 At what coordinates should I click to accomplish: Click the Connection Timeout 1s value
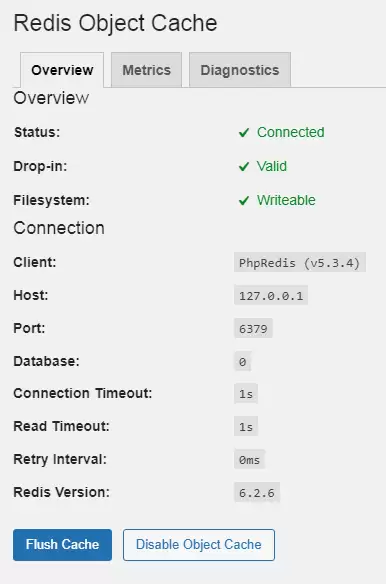(246, 394)
